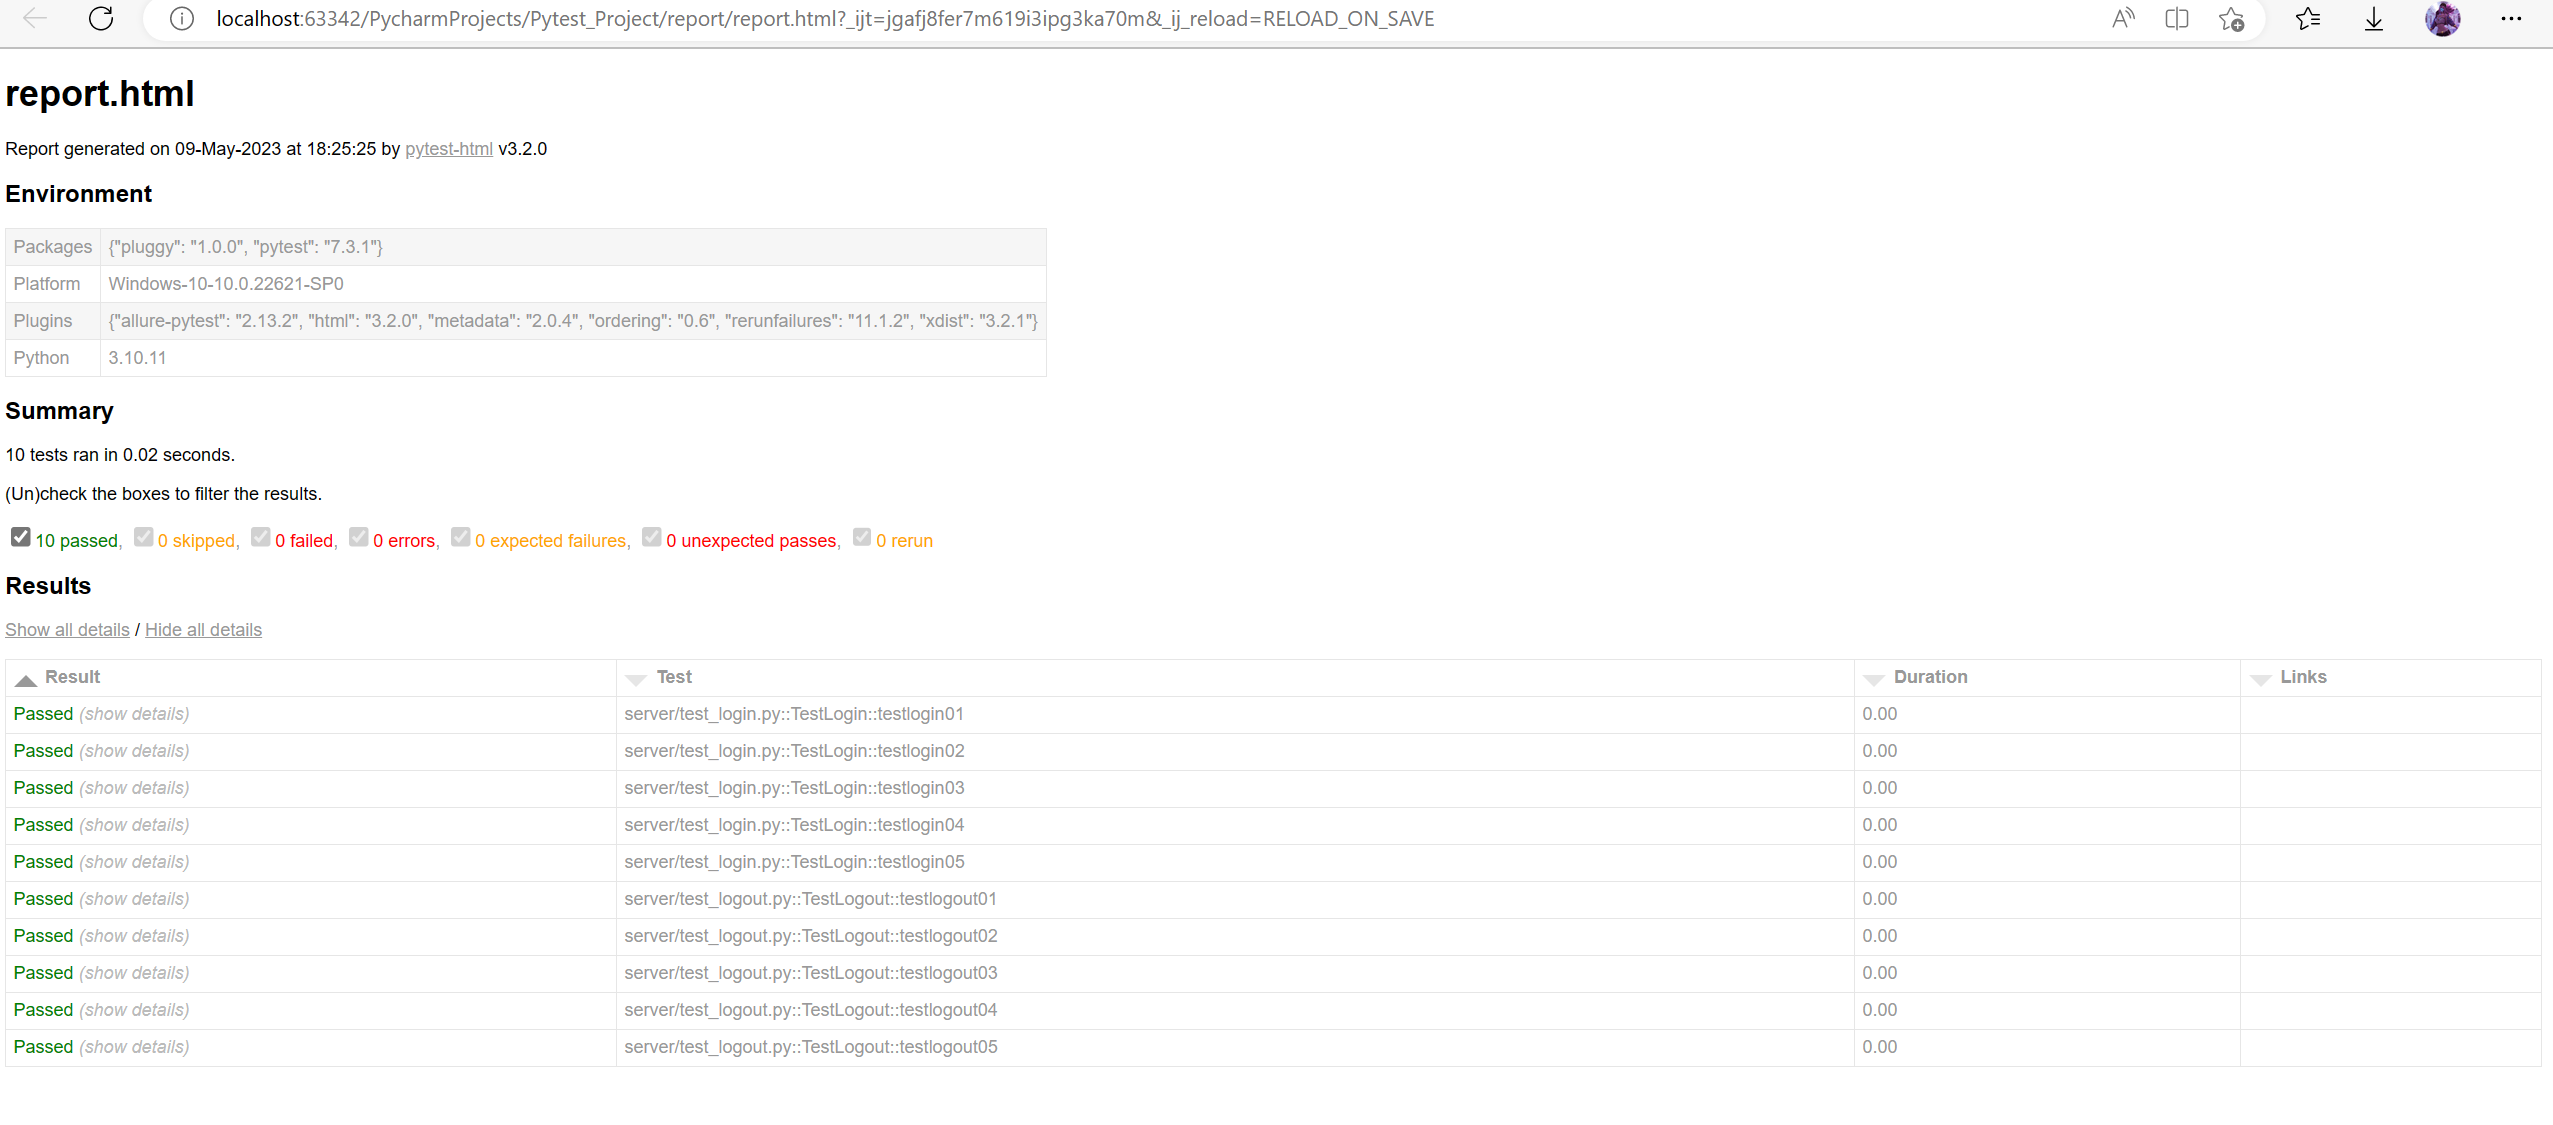Click the browser address bar URL

[x=824, y=19]
